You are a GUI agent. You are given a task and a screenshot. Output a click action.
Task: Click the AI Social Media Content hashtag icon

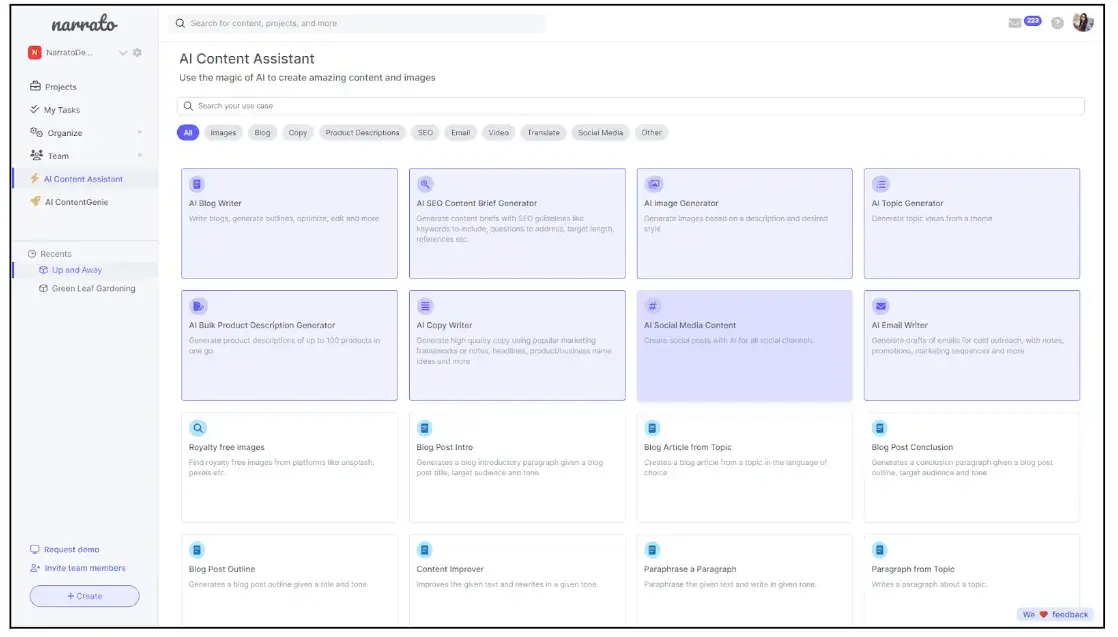[653, 306]
